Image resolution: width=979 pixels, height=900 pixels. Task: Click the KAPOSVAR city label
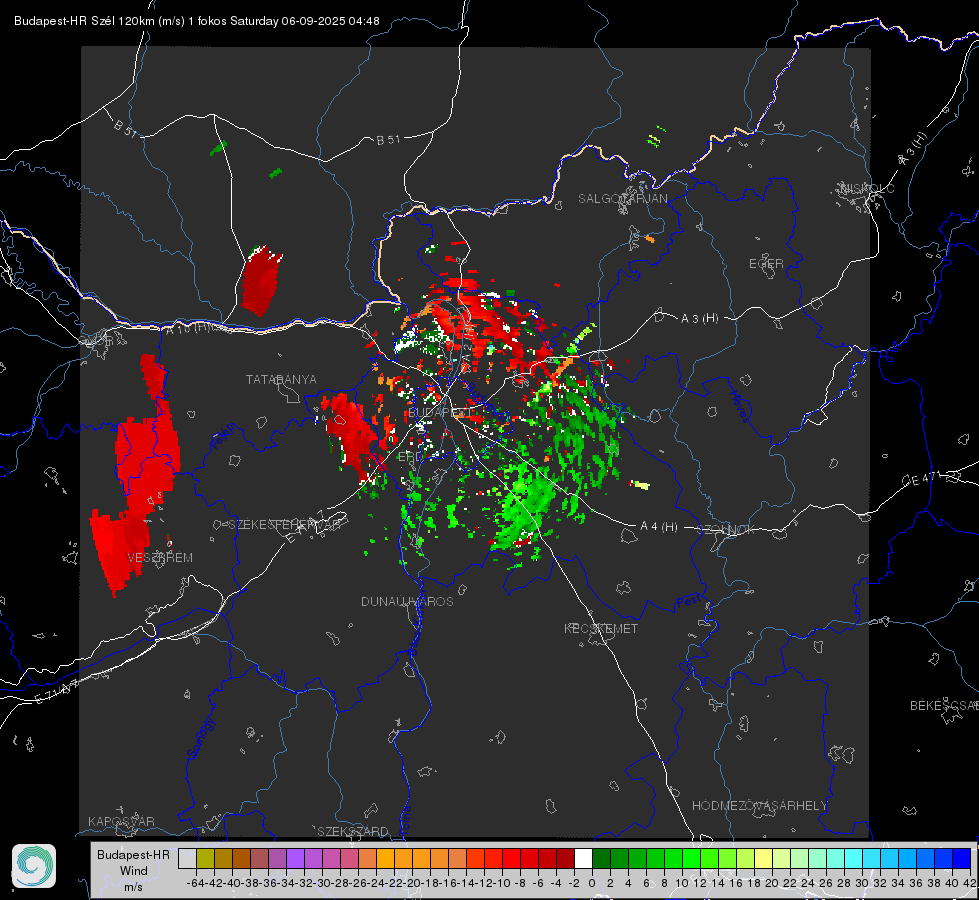pyautogui.click(x=121, y=821)
